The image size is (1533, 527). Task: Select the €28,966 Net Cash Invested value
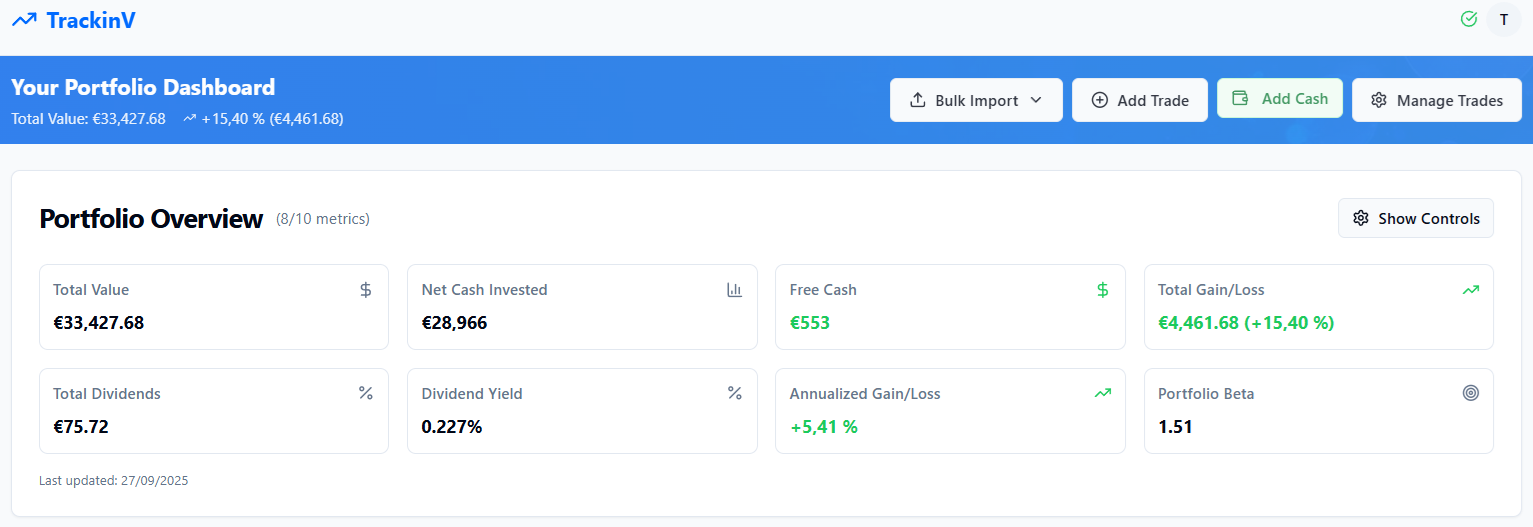click(x=454, y=322)
